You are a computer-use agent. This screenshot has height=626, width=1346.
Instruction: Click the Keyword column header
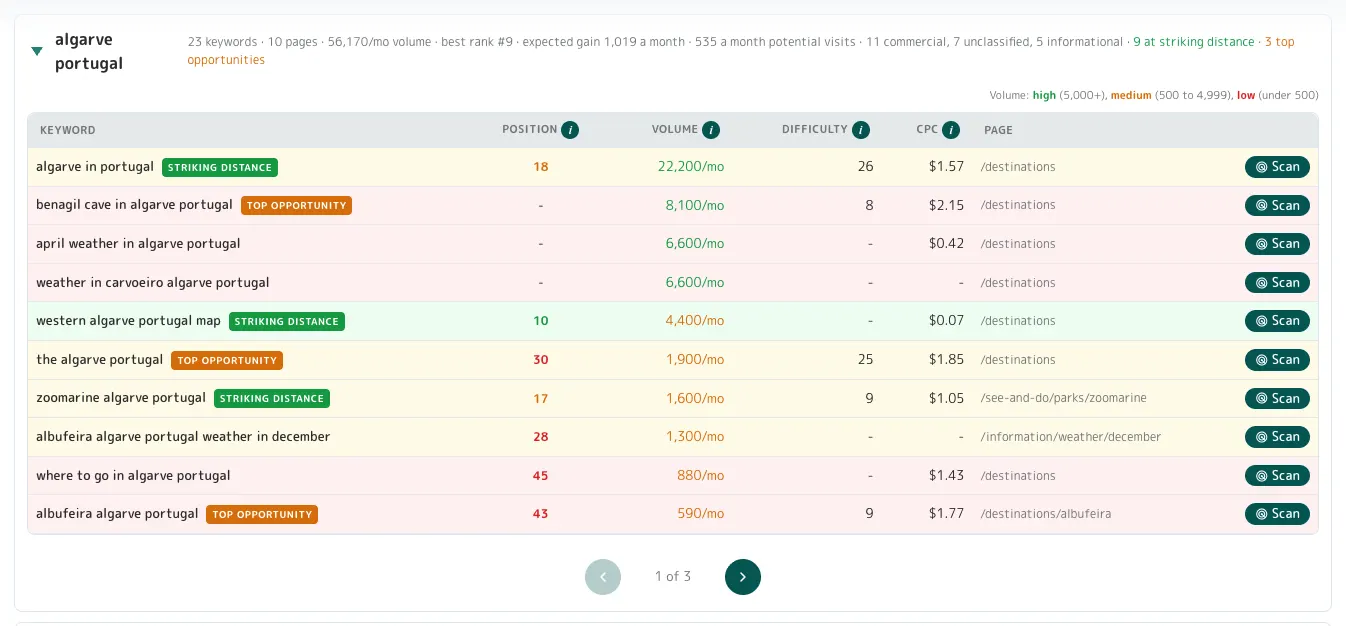click(x=68, y=130)
